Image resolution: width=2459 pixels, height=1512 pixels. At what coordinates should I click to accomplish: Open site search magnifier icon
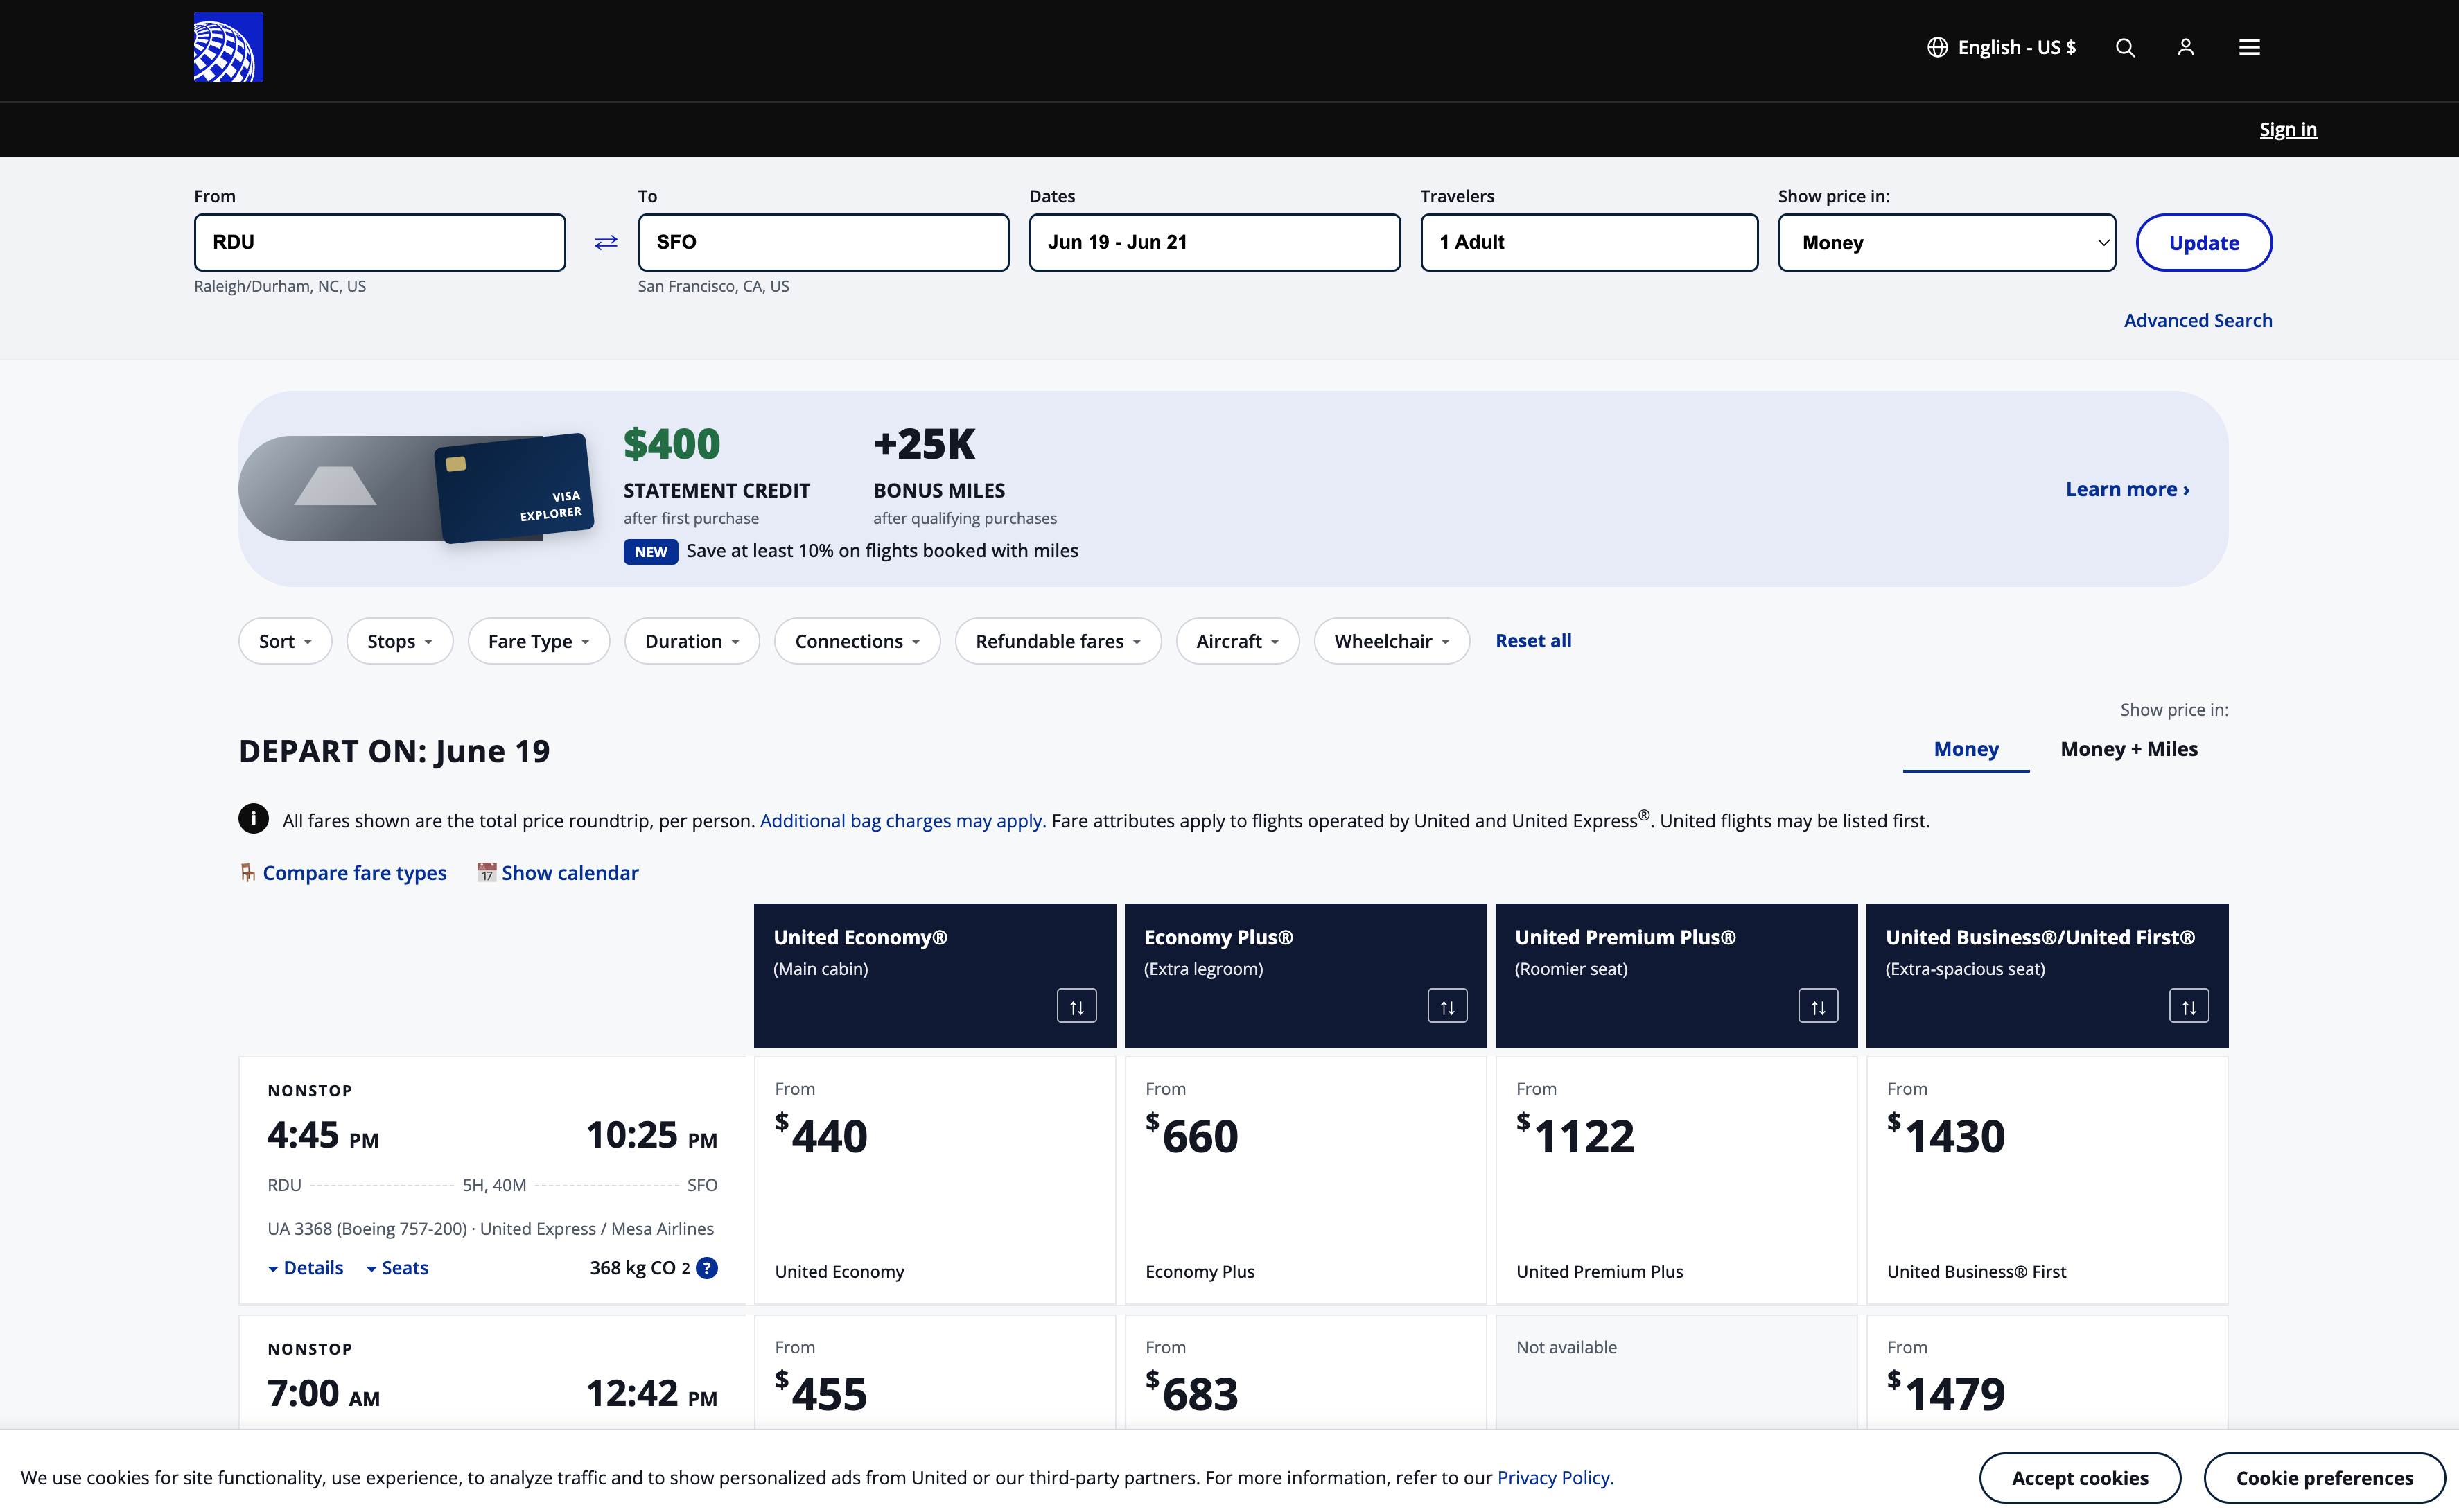point(2125,47)
